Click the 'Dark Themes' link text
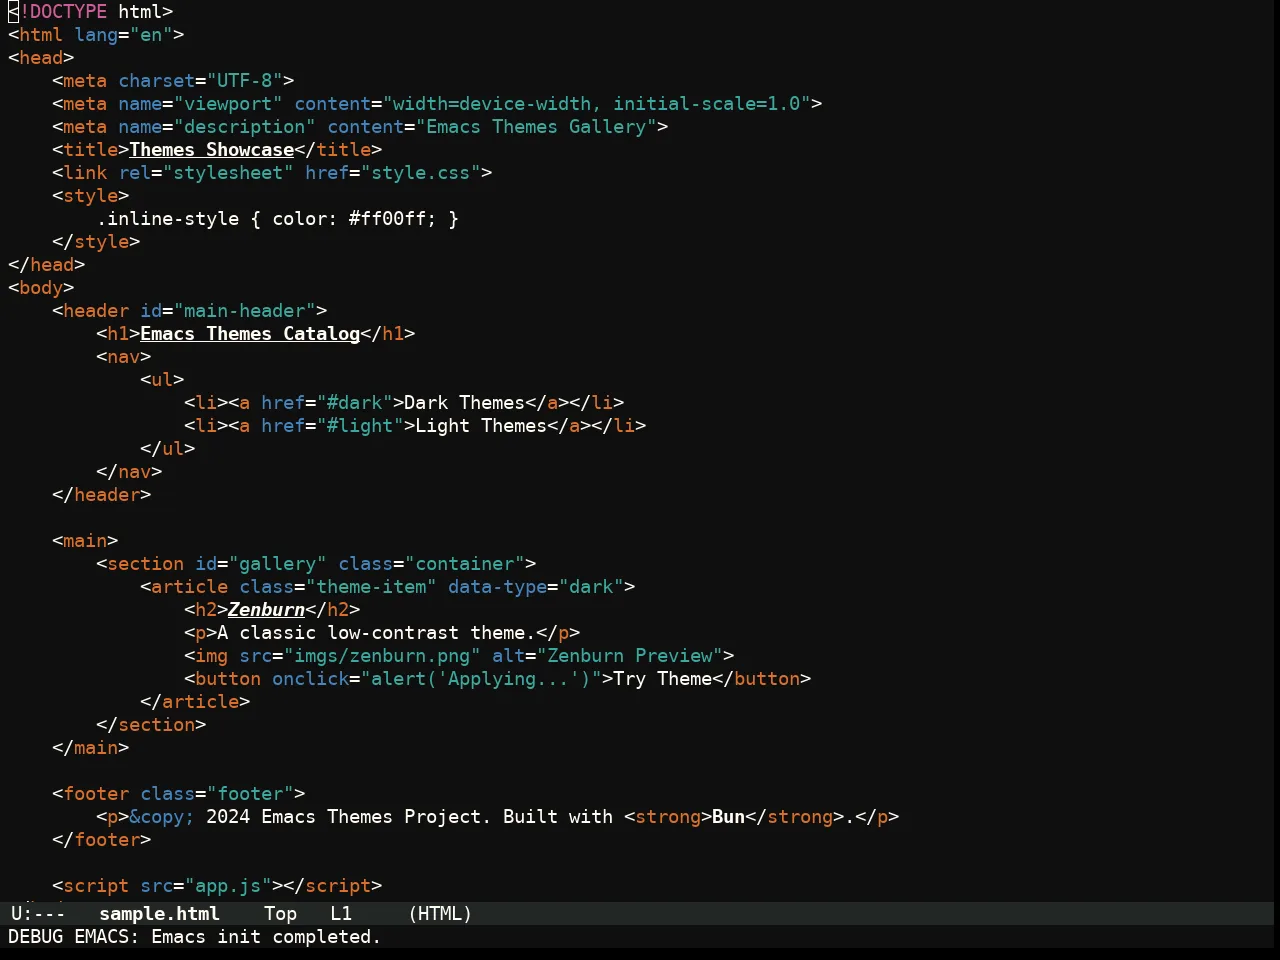This screenshot has width=1280, height=960. (x=465, y=402)
